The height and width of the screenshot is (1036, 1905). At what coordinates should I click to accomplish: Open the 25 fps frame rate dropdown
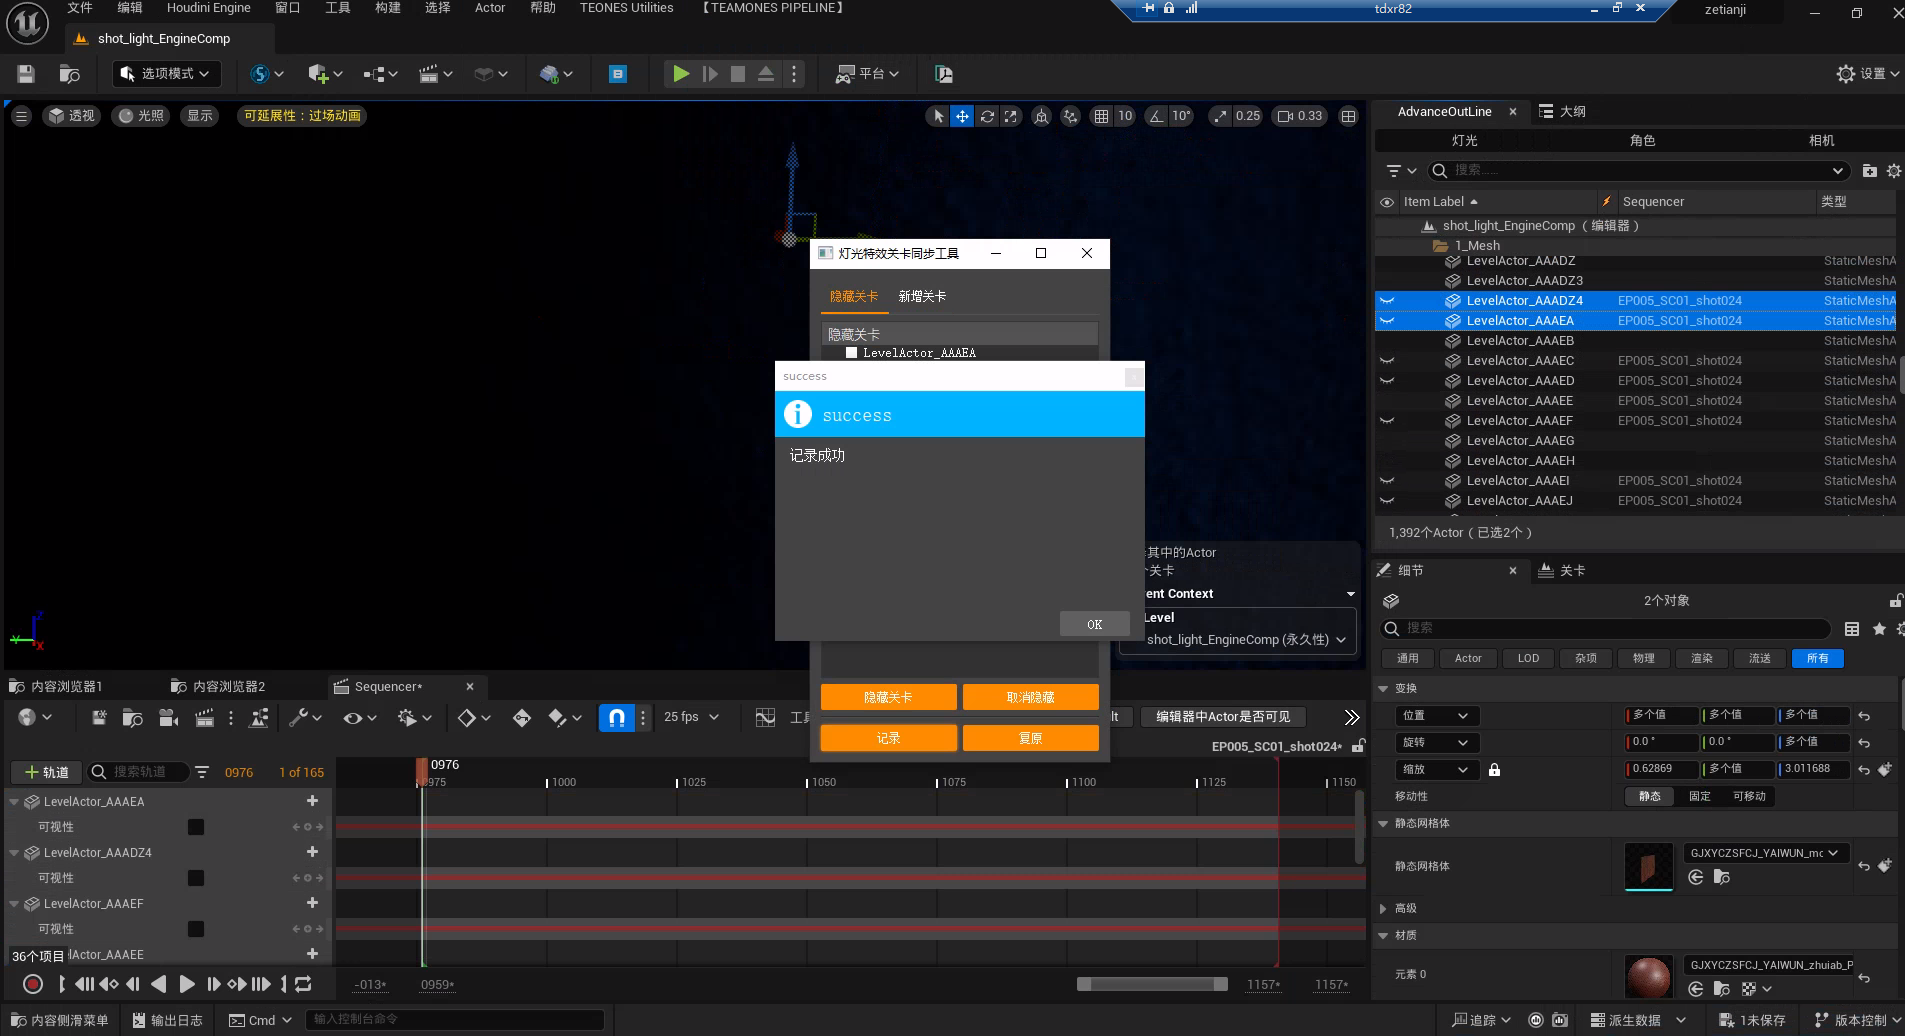691,717
